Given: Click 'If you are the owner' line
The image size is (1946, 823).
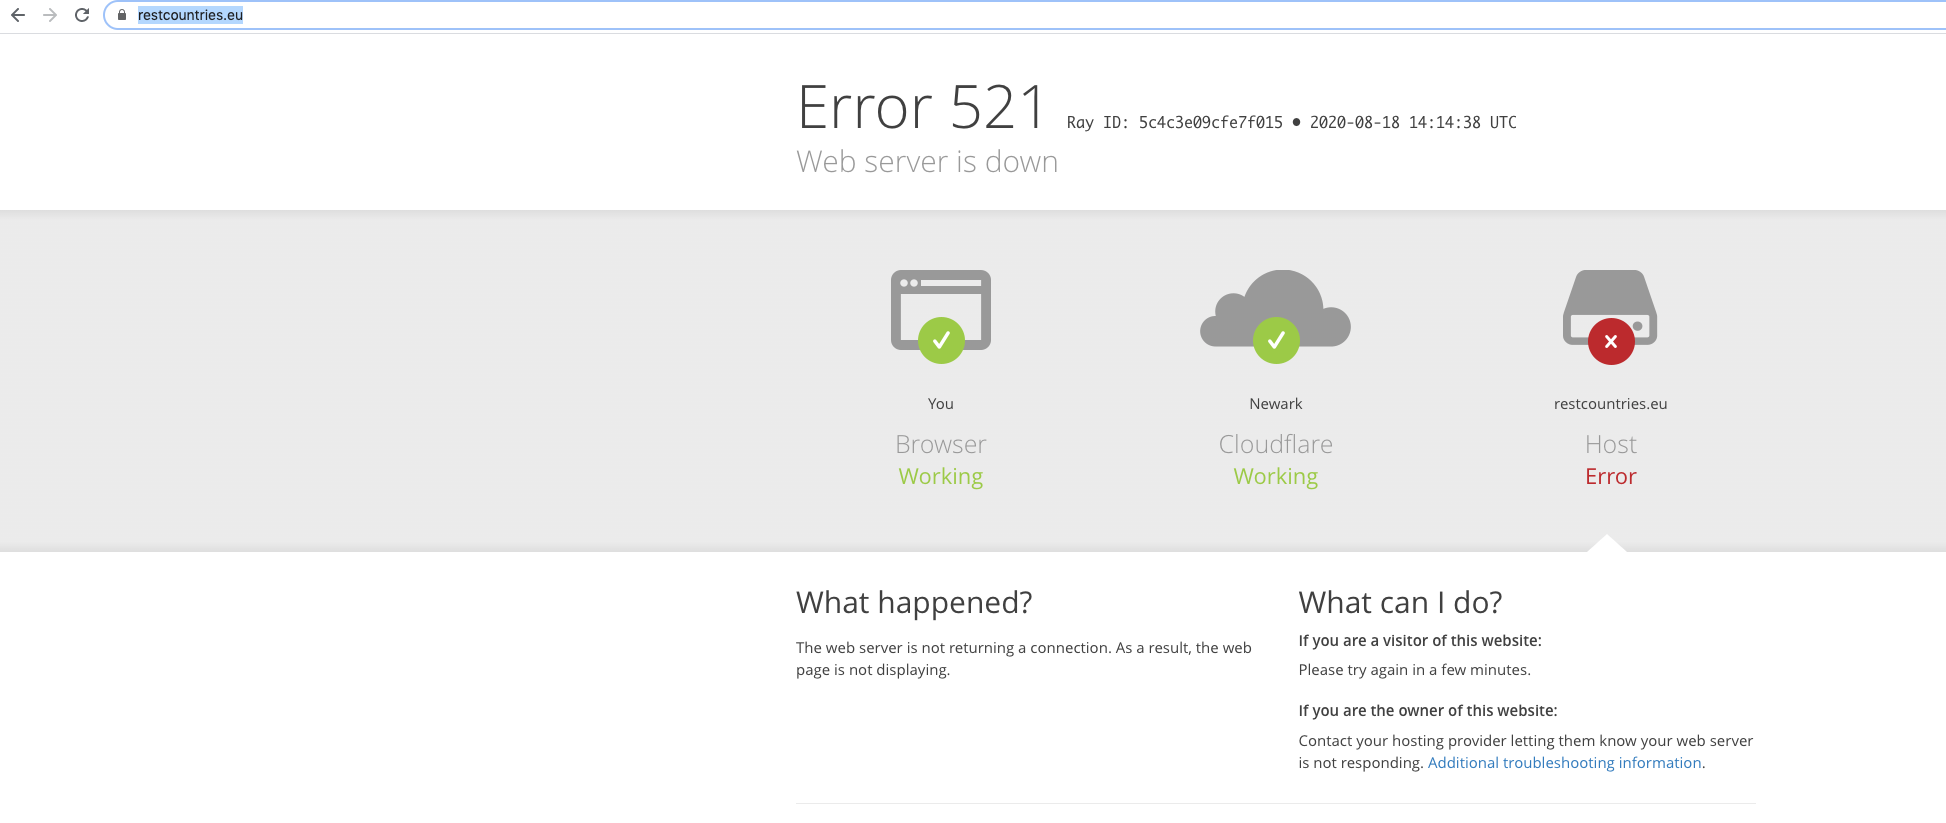Looking at the screenshot, I should pyautogui.click(x=1427, y=711).
